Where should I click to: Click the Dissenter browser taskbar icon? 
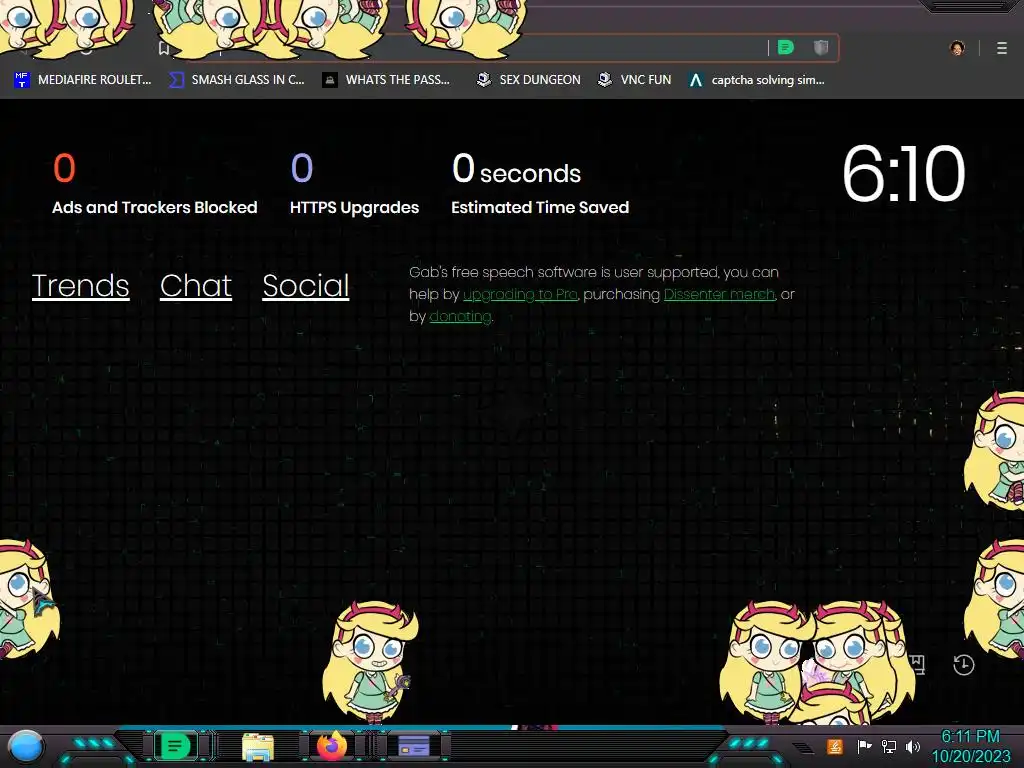pyautogui.click(x=175, y=746)
